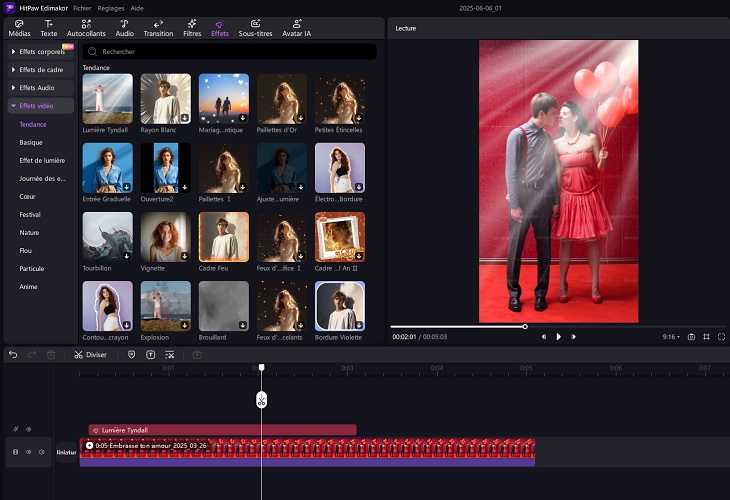Click the crop icon in preview controls

(706, 337)
